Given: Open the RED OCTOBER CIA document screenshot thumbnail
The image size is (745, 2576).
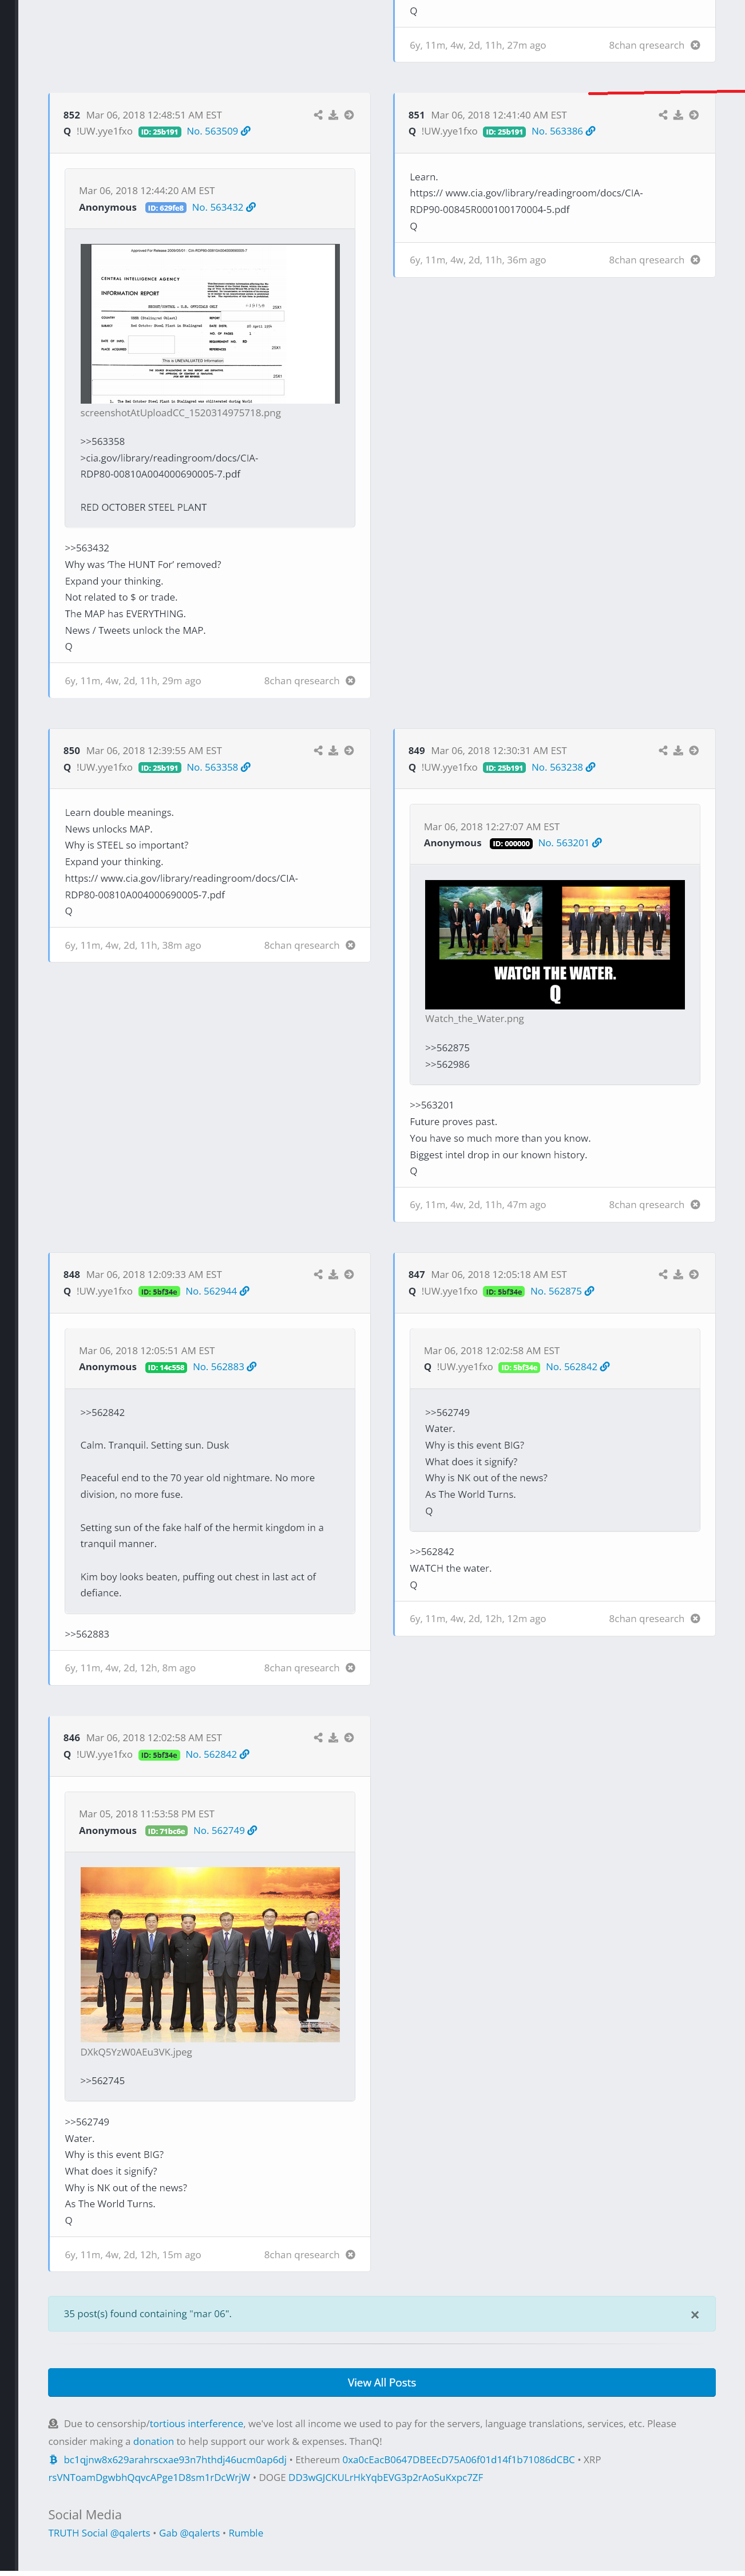Looking at the screenshot, I should tap(210, 323).
